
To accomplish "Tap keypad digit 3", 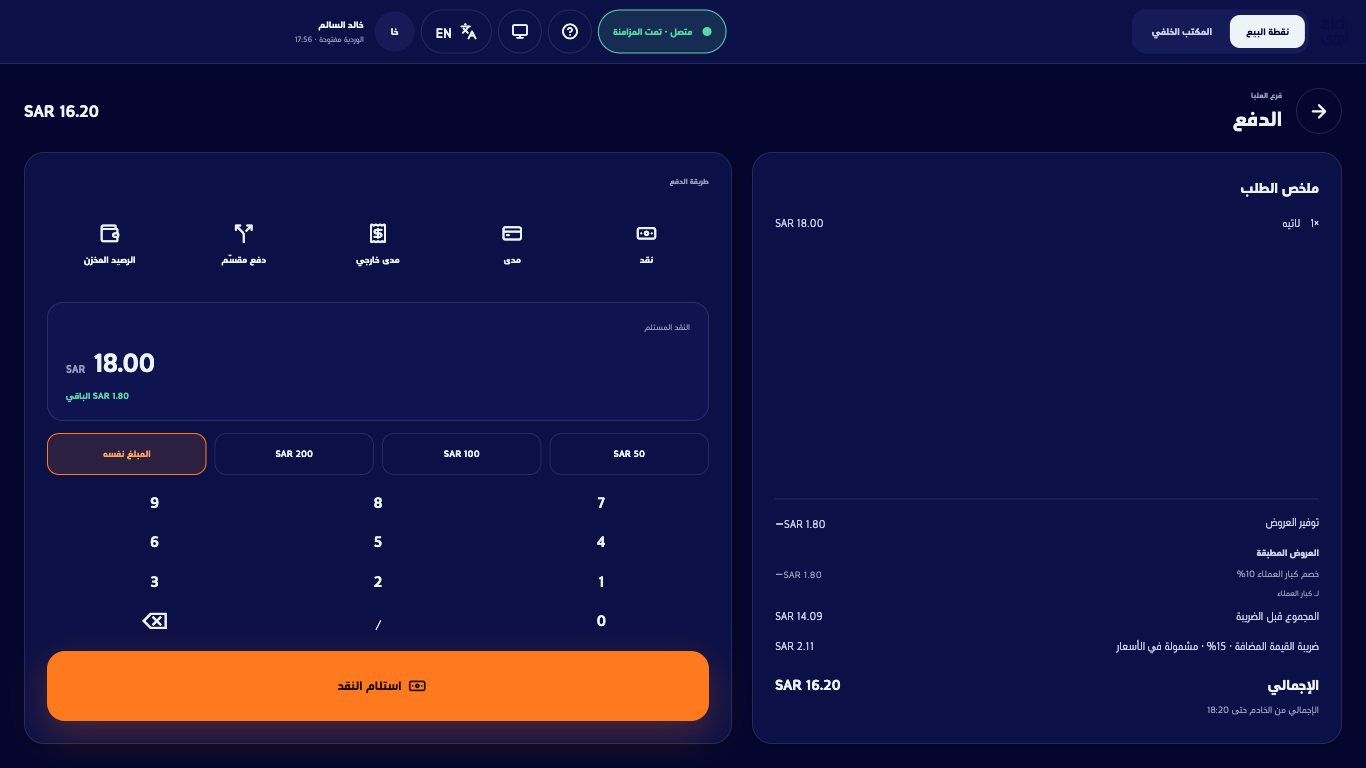I will pos(154,582).
